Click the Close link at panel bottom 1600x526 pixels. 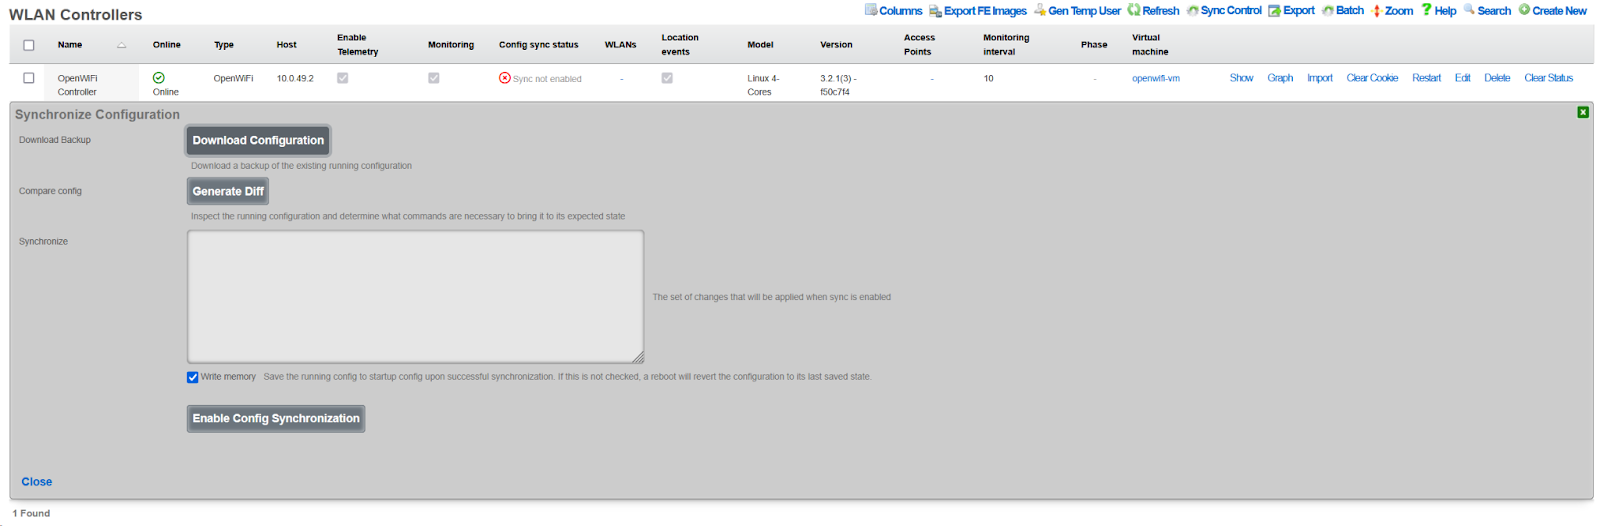(x=37, y=482)
